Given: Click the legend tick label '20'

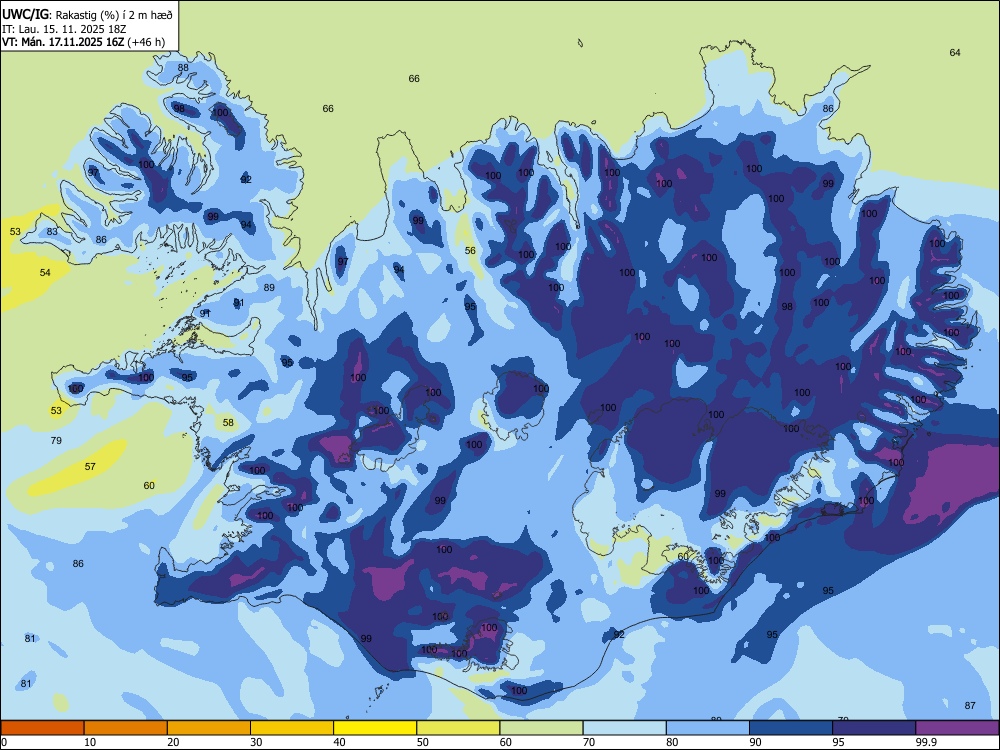Looking at the screenshot, I should pos(173,742).
